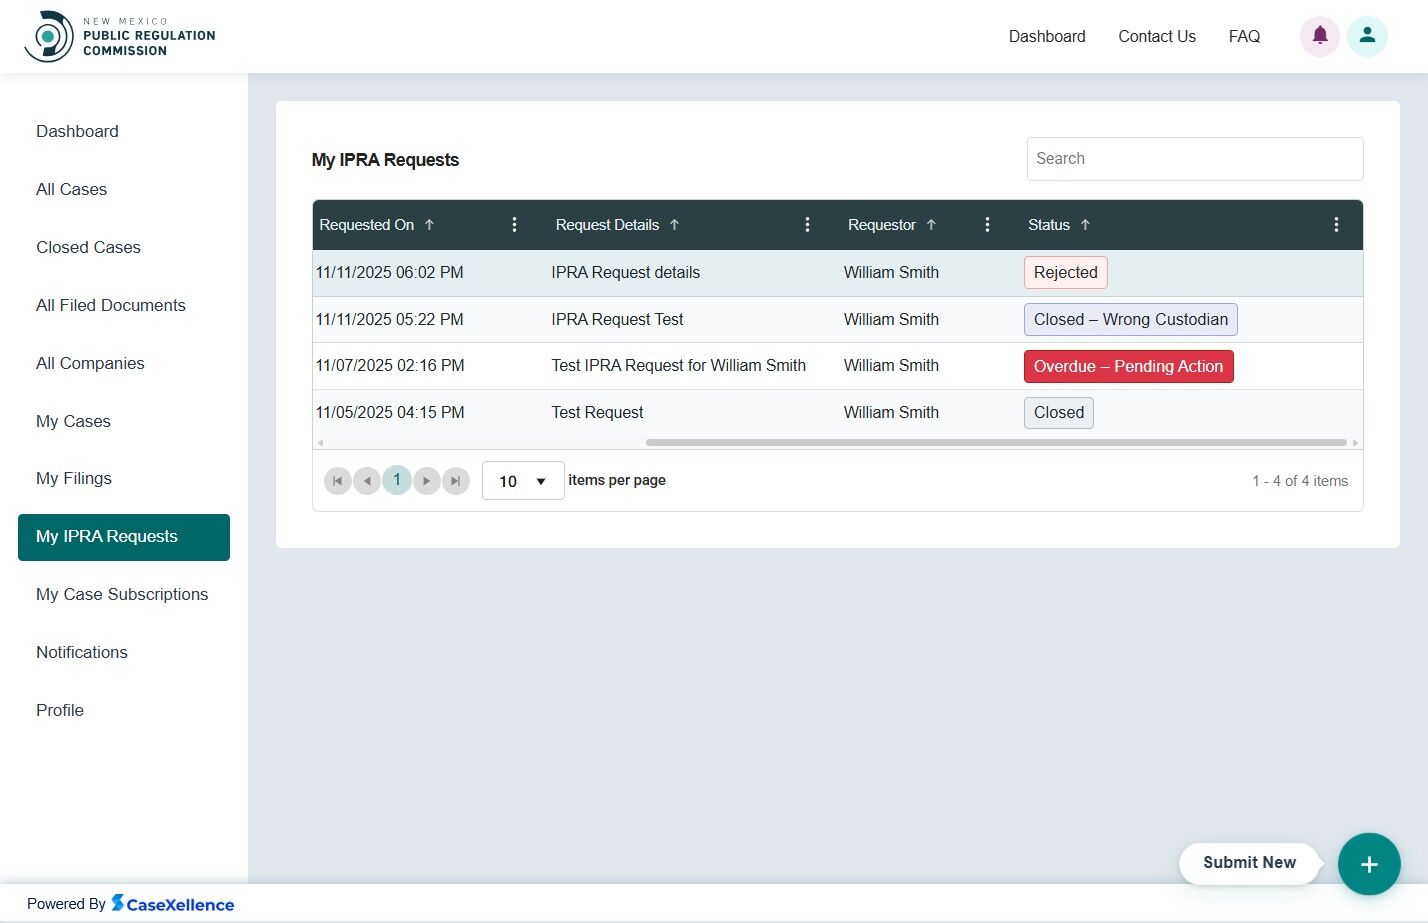Click the left scroll arrow of the table scrollbar

tap(320, 442)
